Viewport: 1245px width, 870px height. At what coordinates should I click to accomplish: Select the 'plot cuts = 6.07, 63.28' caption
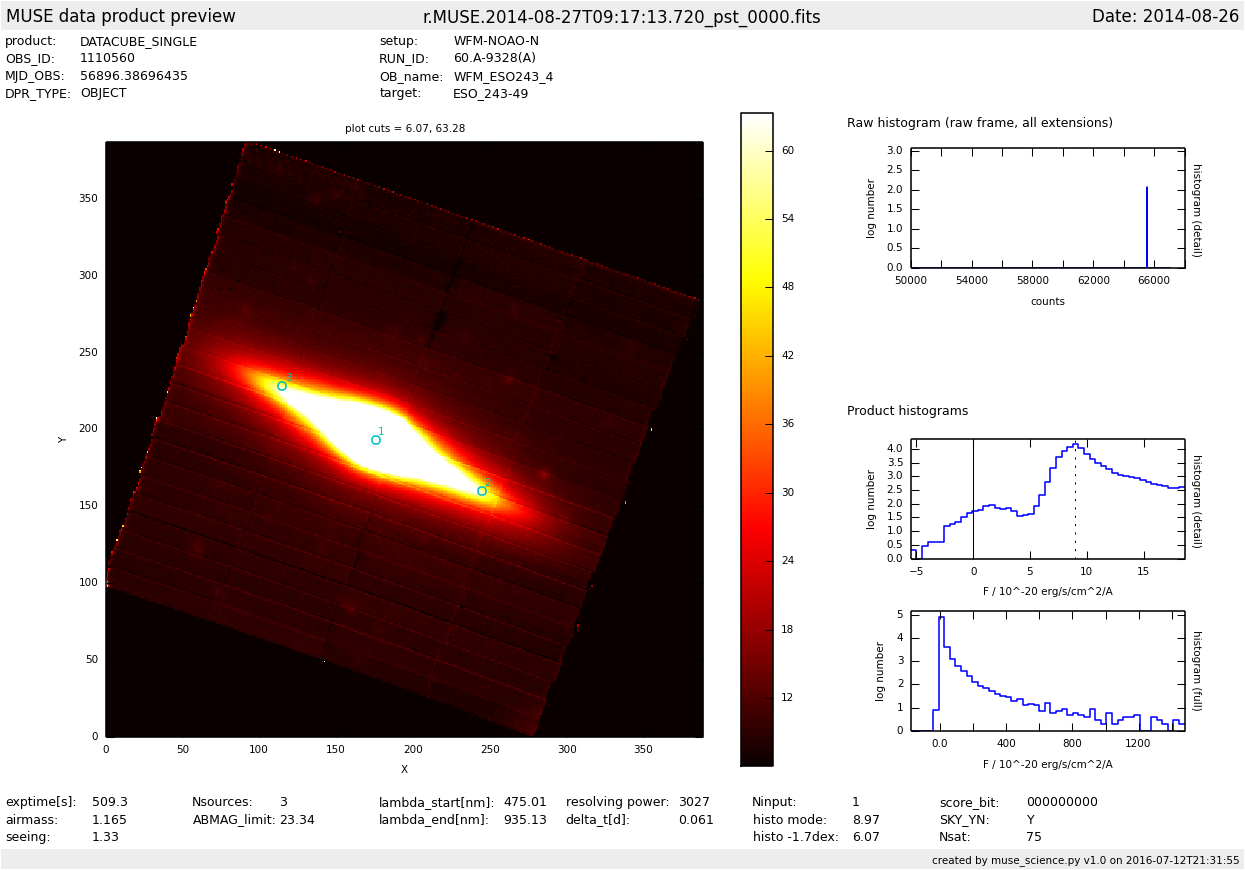(x=405, y=129)
